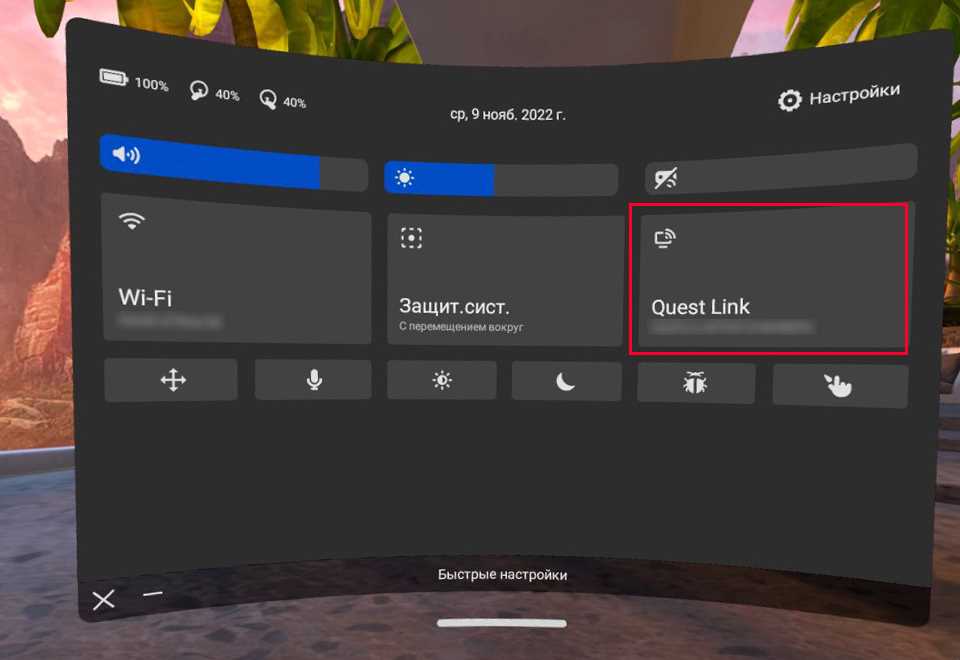Open the Wi-Fi settings tile
Image resolution: width=960 pixels, height=660 pixels.
click(237, 269)
